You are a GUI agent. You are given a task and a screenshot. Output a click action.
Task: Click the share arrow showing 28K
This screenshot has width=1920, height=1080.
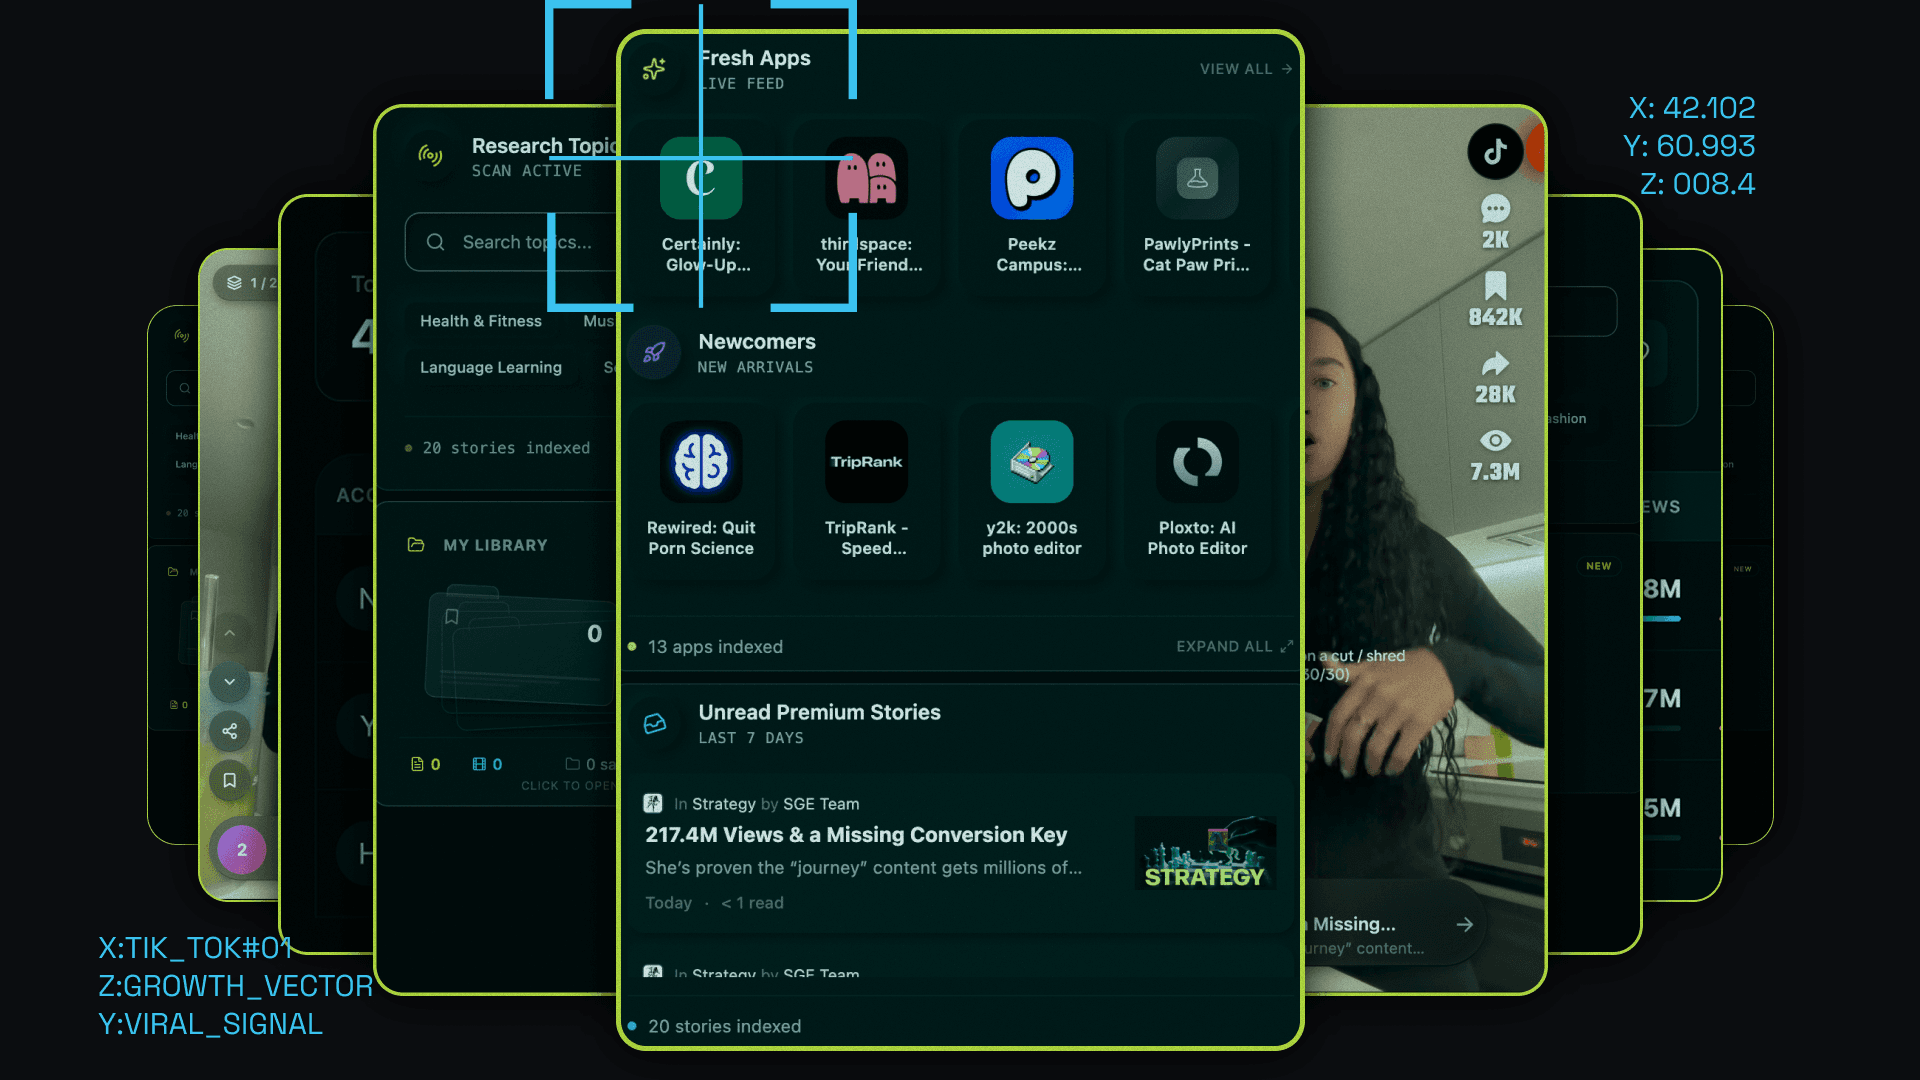[x=1495, y=363]
